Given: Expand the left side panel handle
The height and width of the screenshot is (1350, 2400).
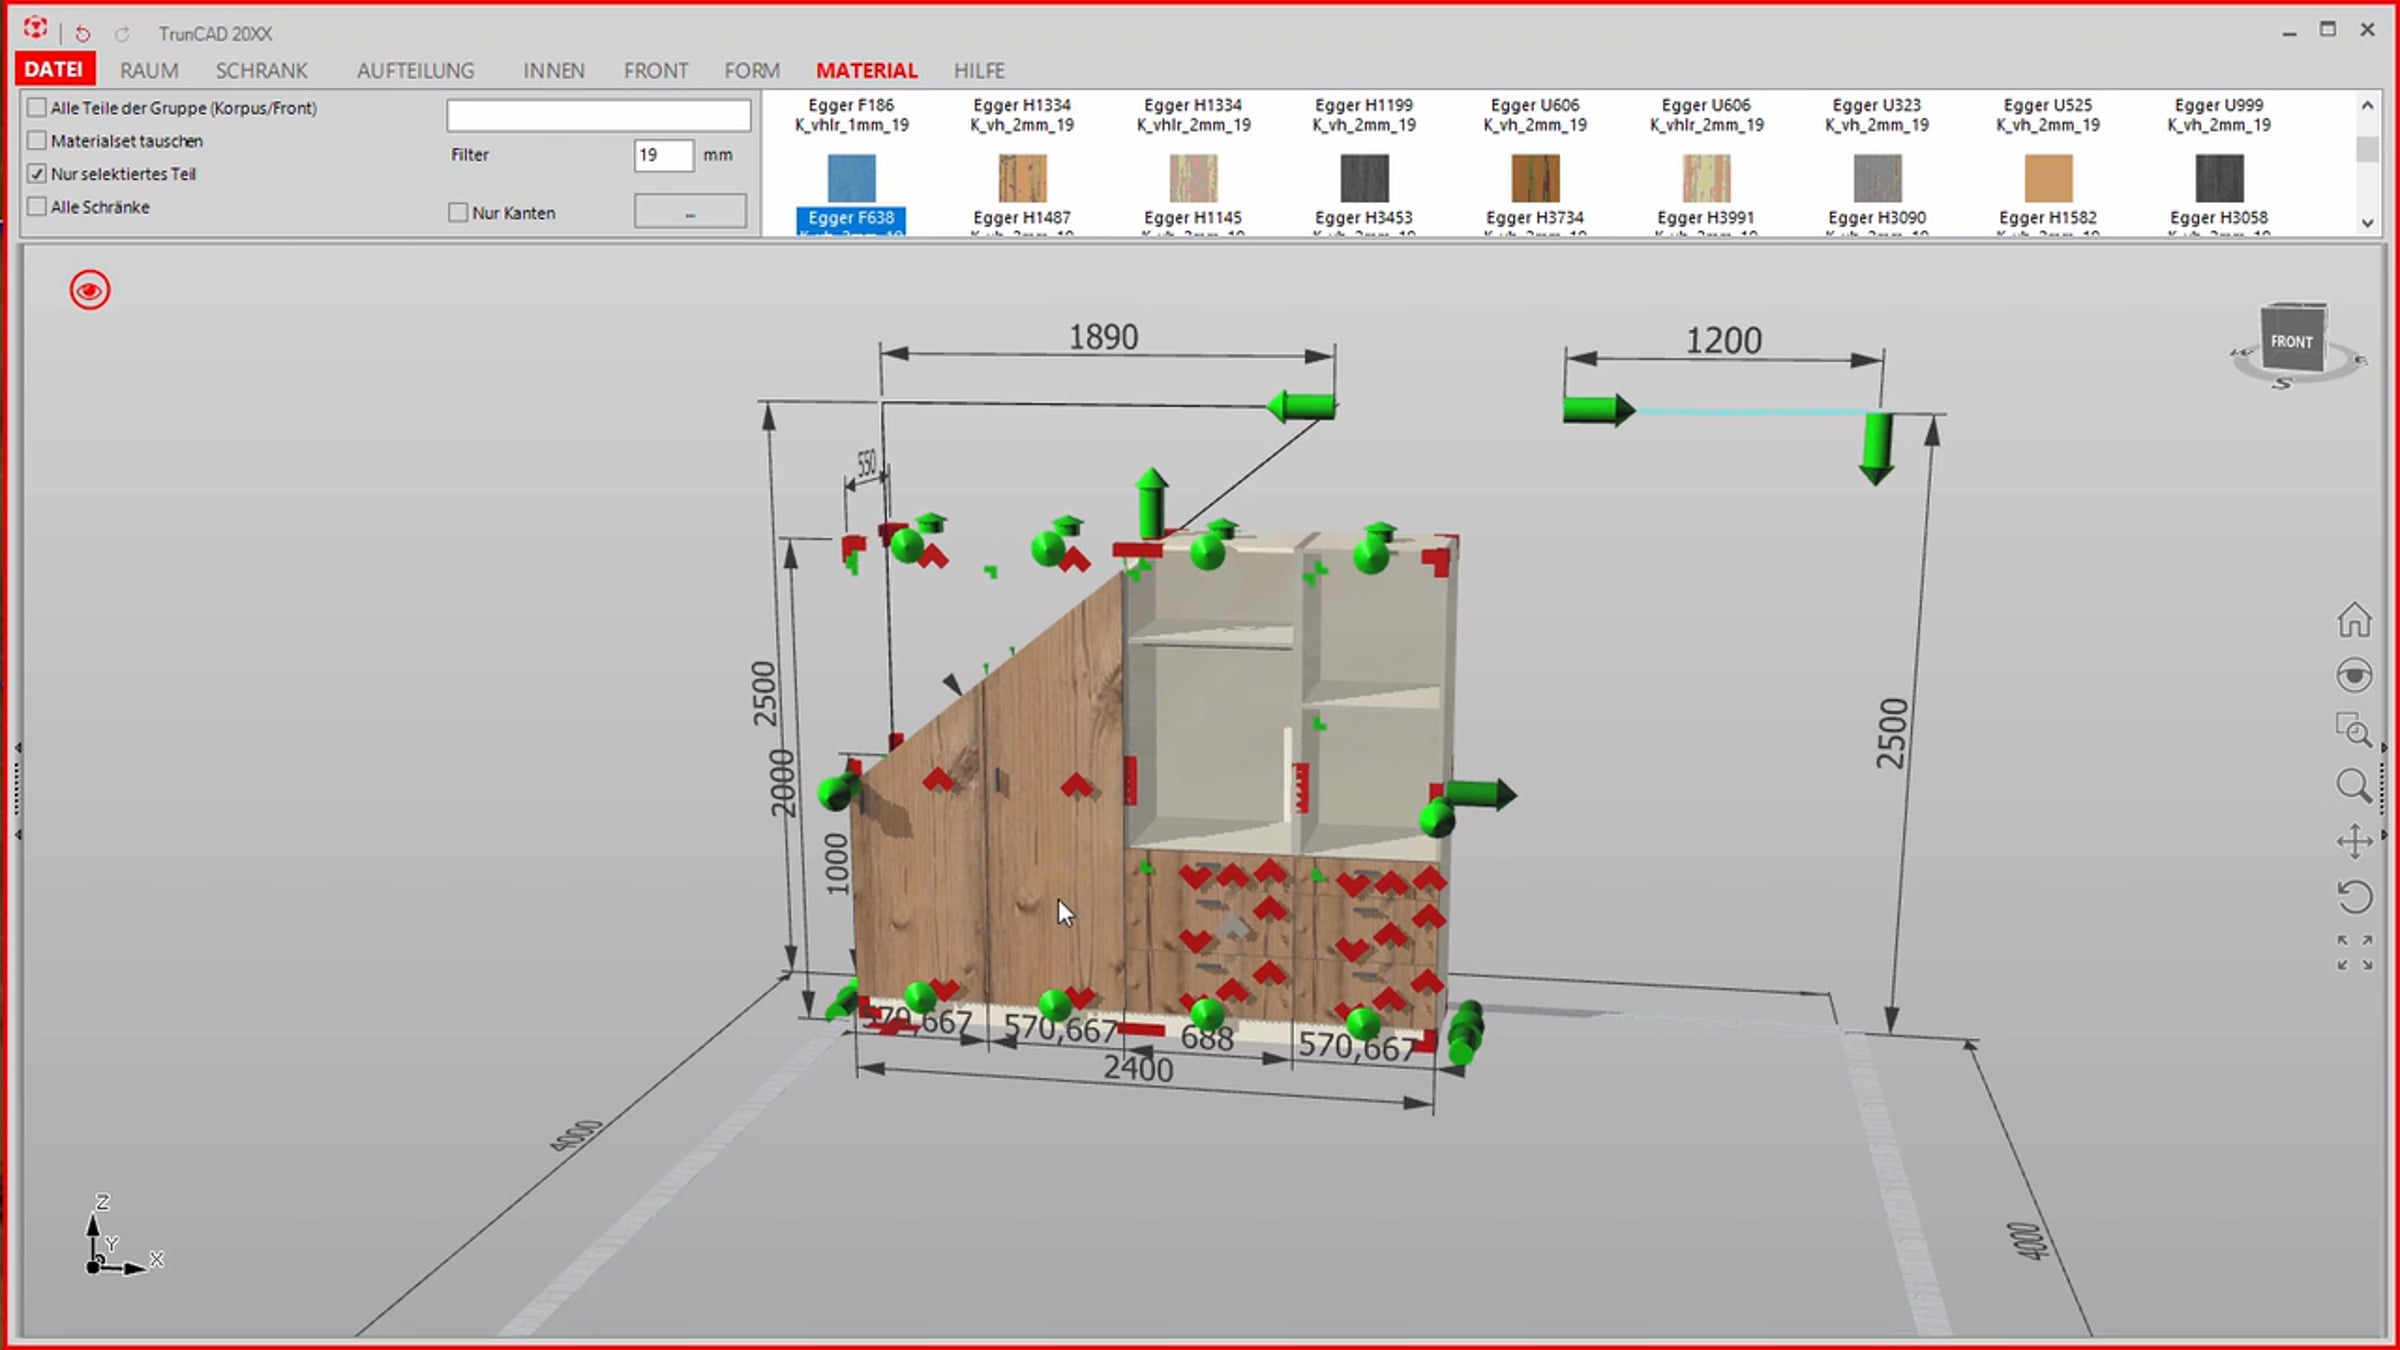Looking at the screenshot, I should click(x=17, y=790).
